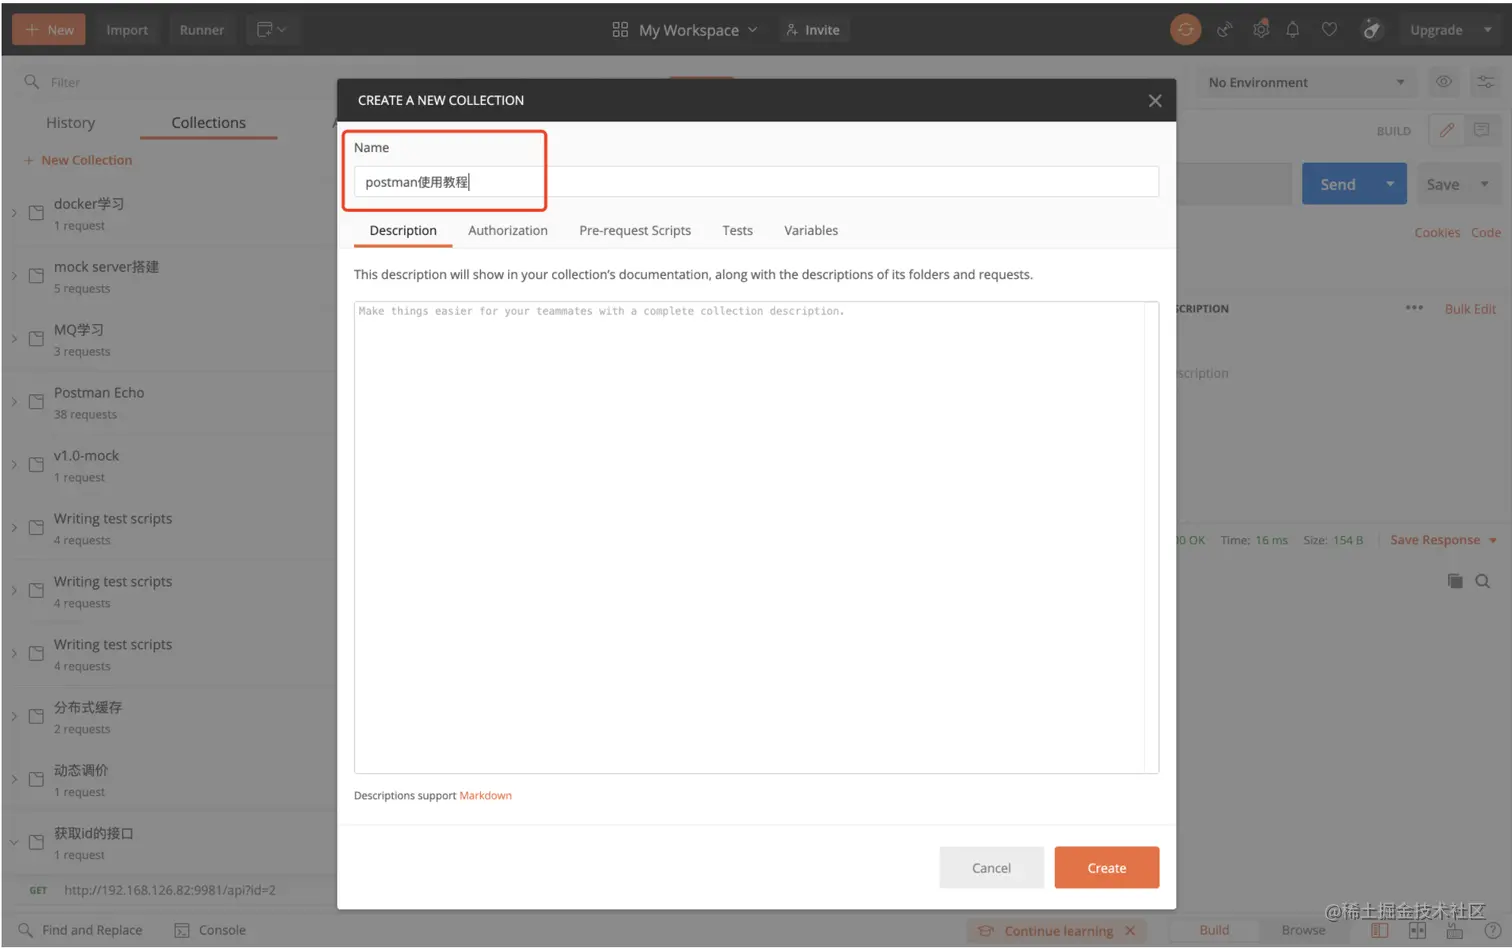Open the satellite capture requests icon
Screen dimensions: 1512x948
1225,30
